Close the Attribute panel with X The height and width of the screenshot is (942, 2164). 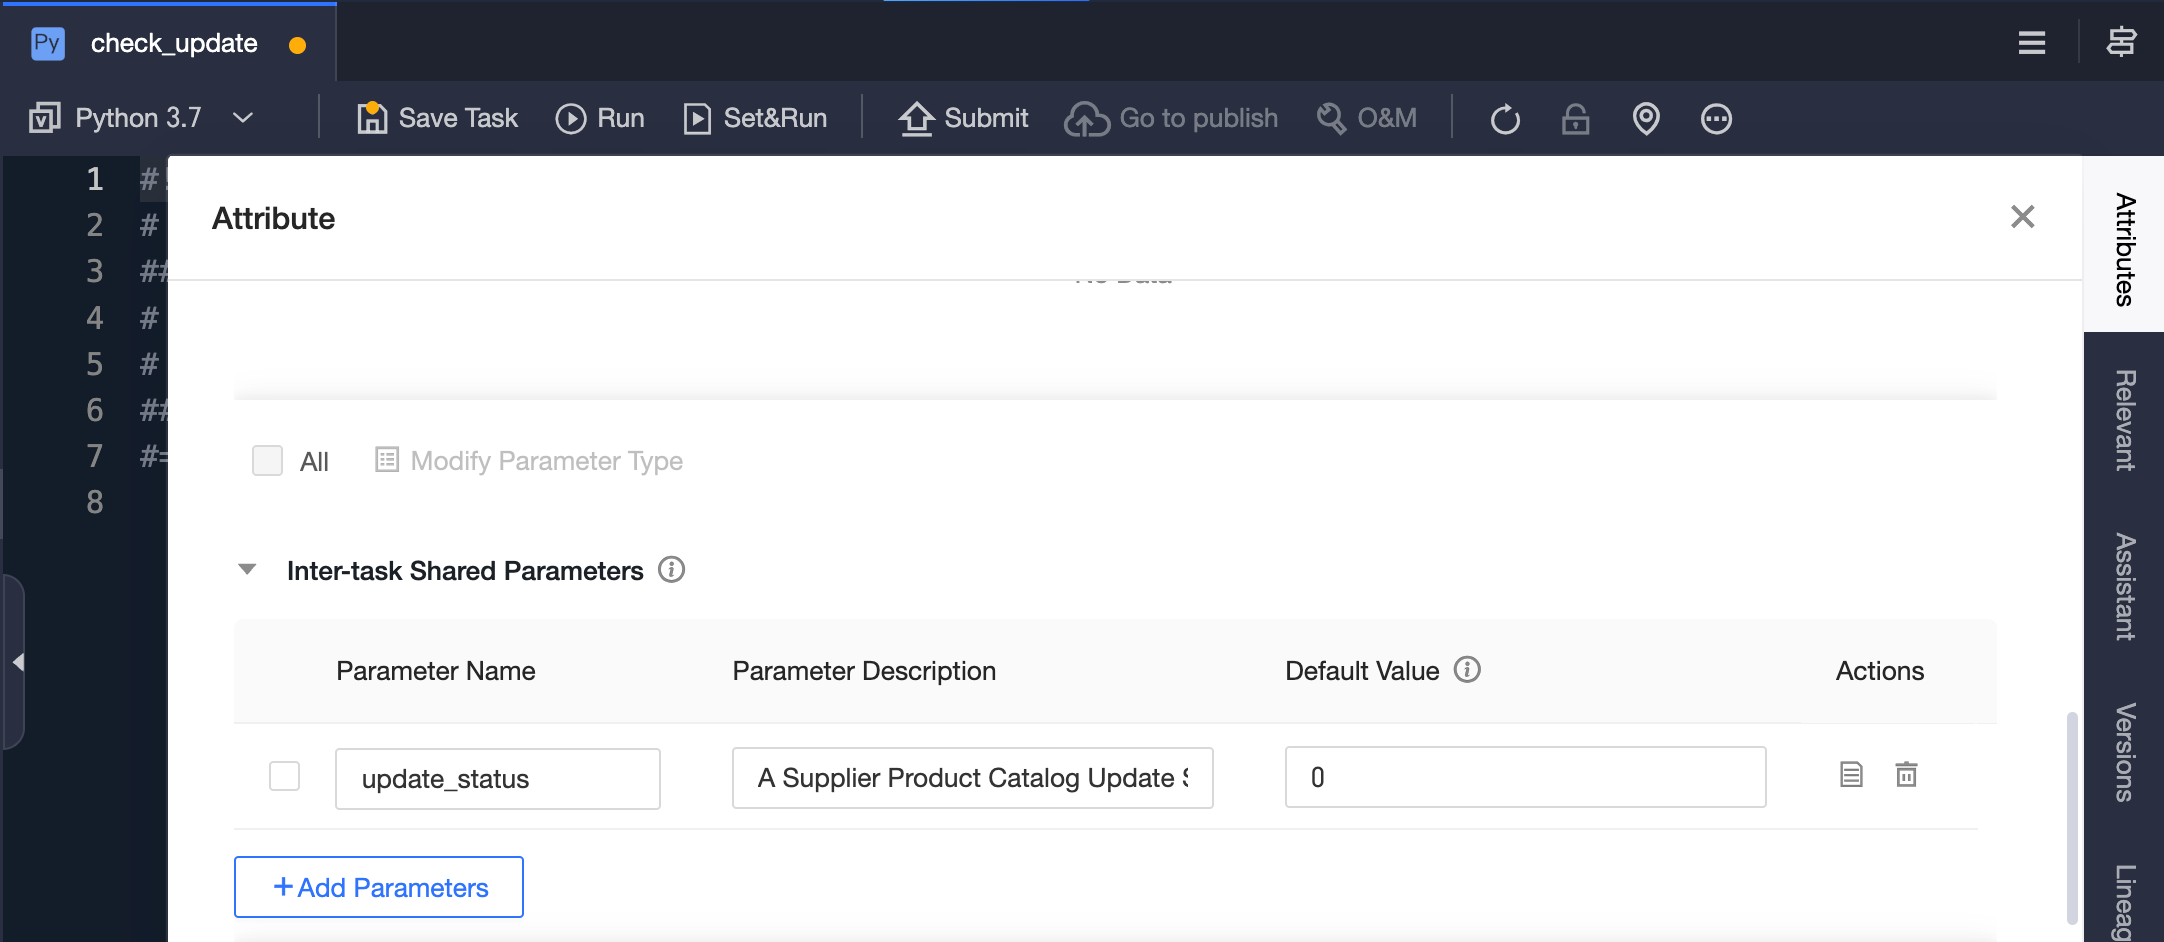(x=2022, y=217)
